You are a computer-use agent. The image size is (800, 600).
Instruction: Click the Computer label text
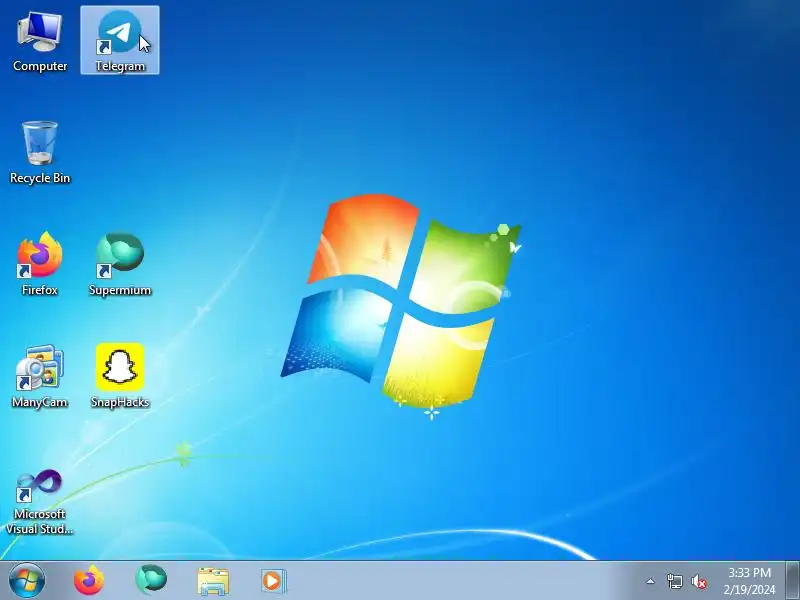40,66
